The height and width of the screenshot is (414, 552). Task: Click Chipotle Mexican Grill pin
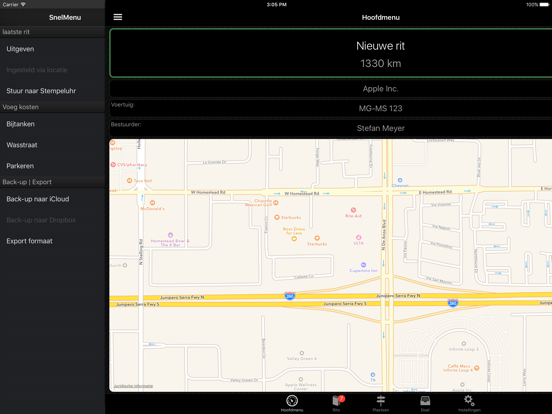[x=276, y=203]
